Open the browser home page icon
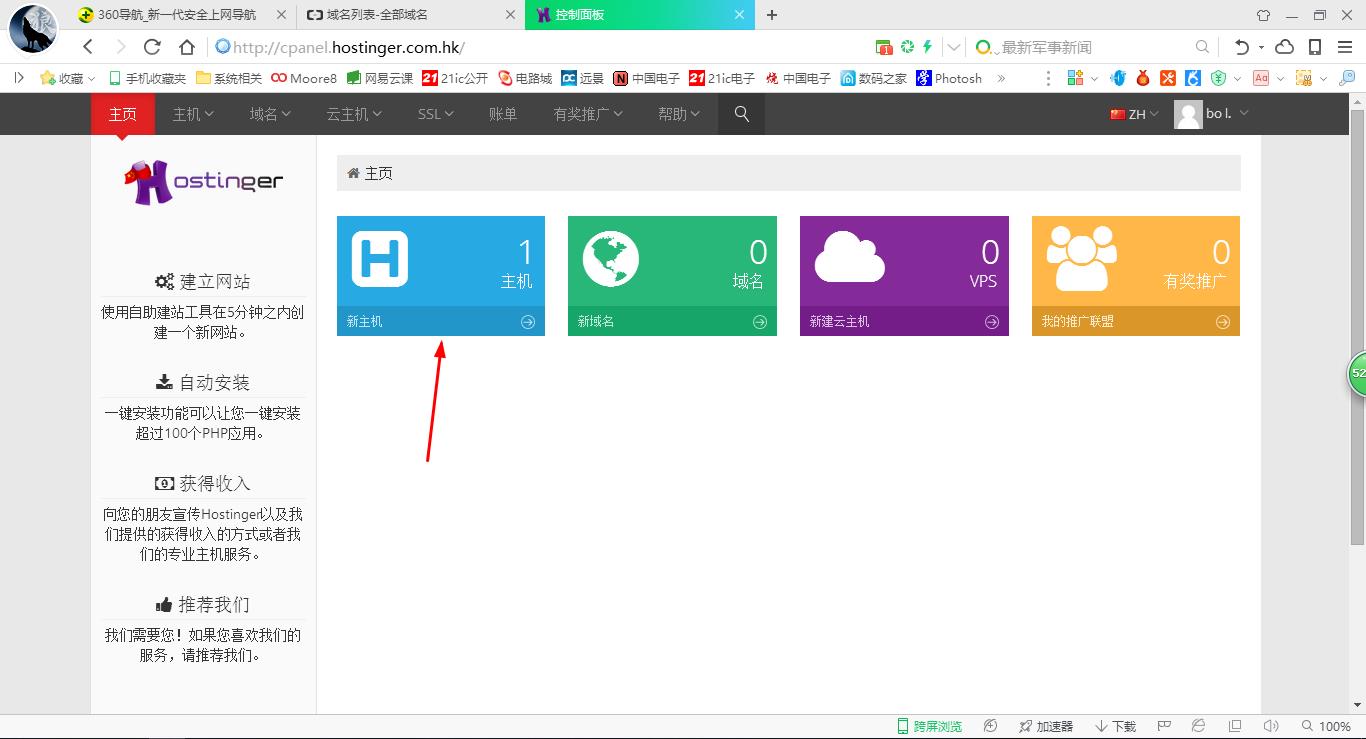 [187, 47]
